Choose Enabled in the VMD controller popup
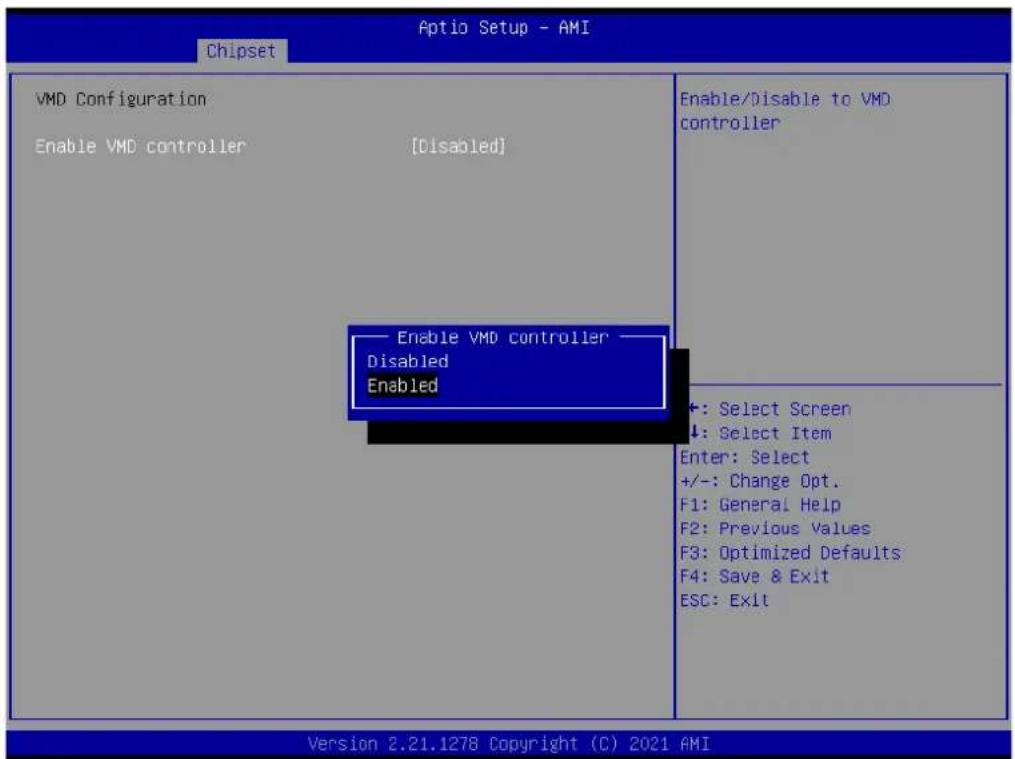 [402, 386]
